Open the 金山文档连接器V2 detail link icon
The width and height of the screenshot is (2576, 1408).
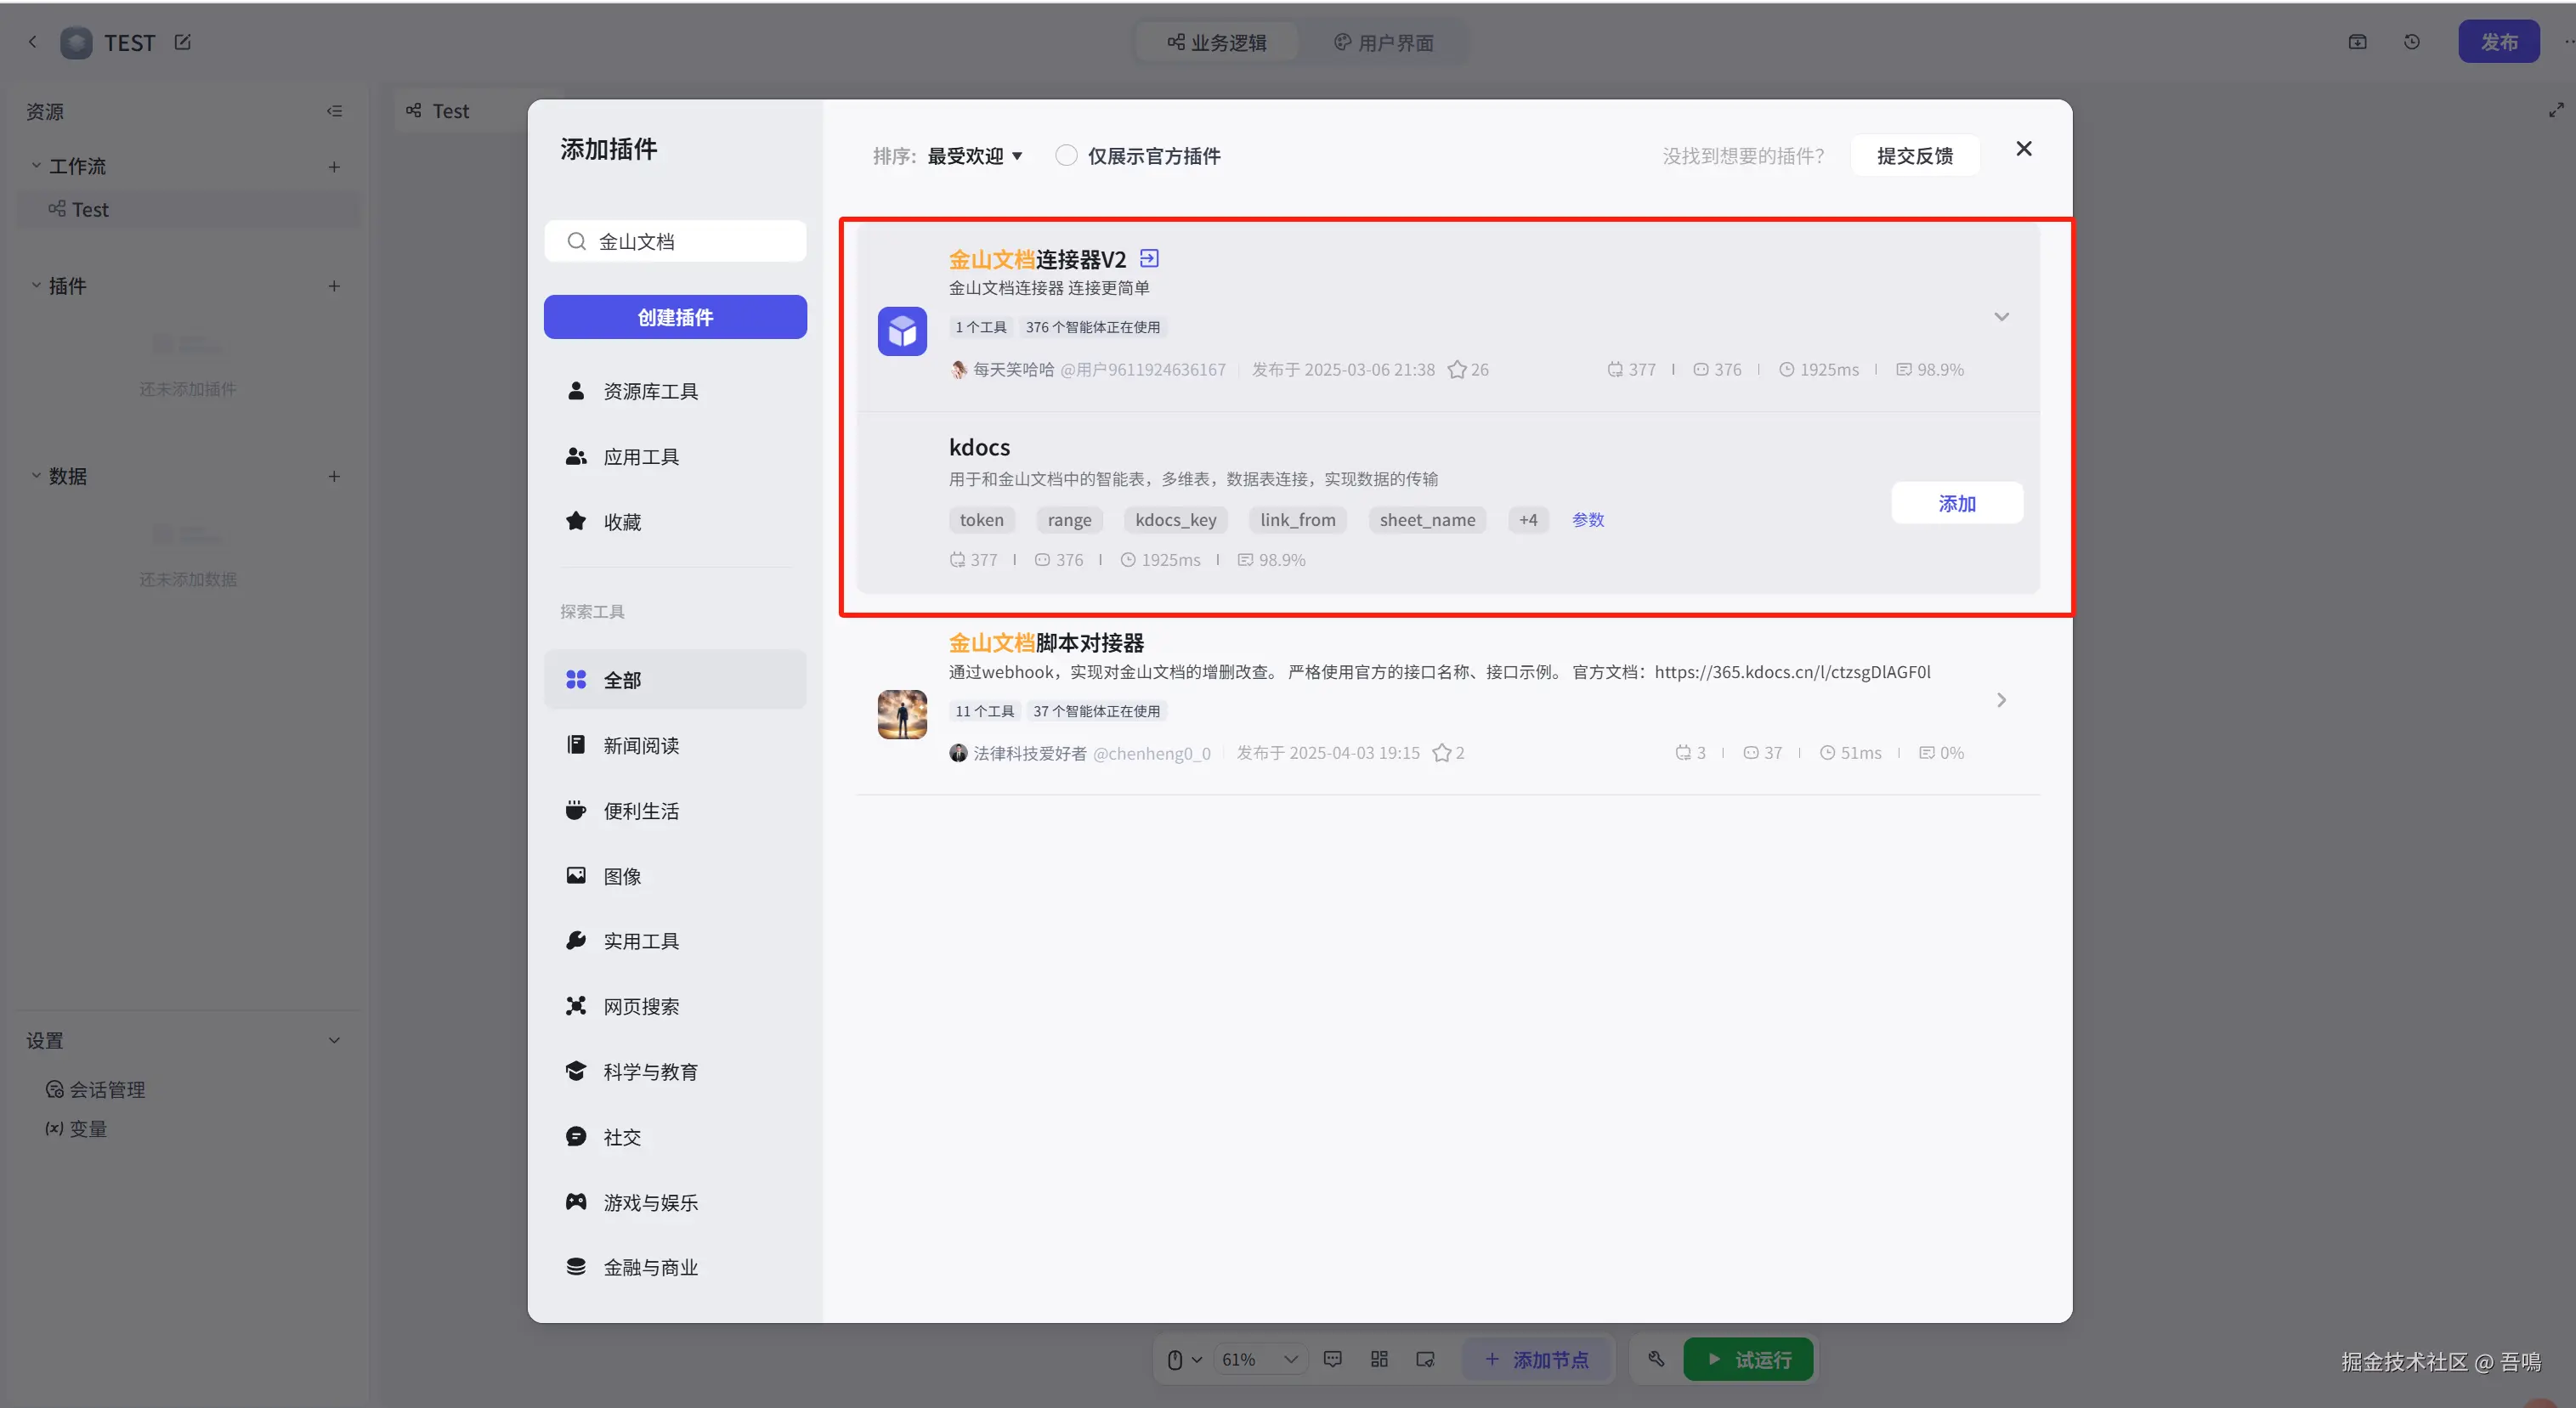tap(1149, 258)
